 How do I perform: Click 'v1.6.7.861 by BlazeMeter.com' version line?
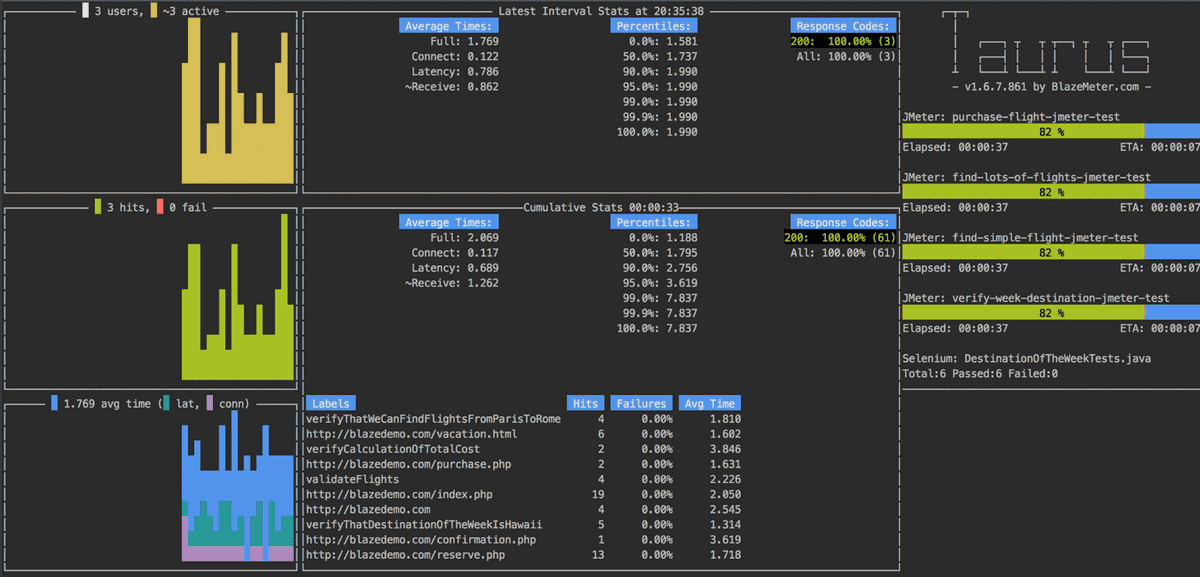[x=1051, y=87]
